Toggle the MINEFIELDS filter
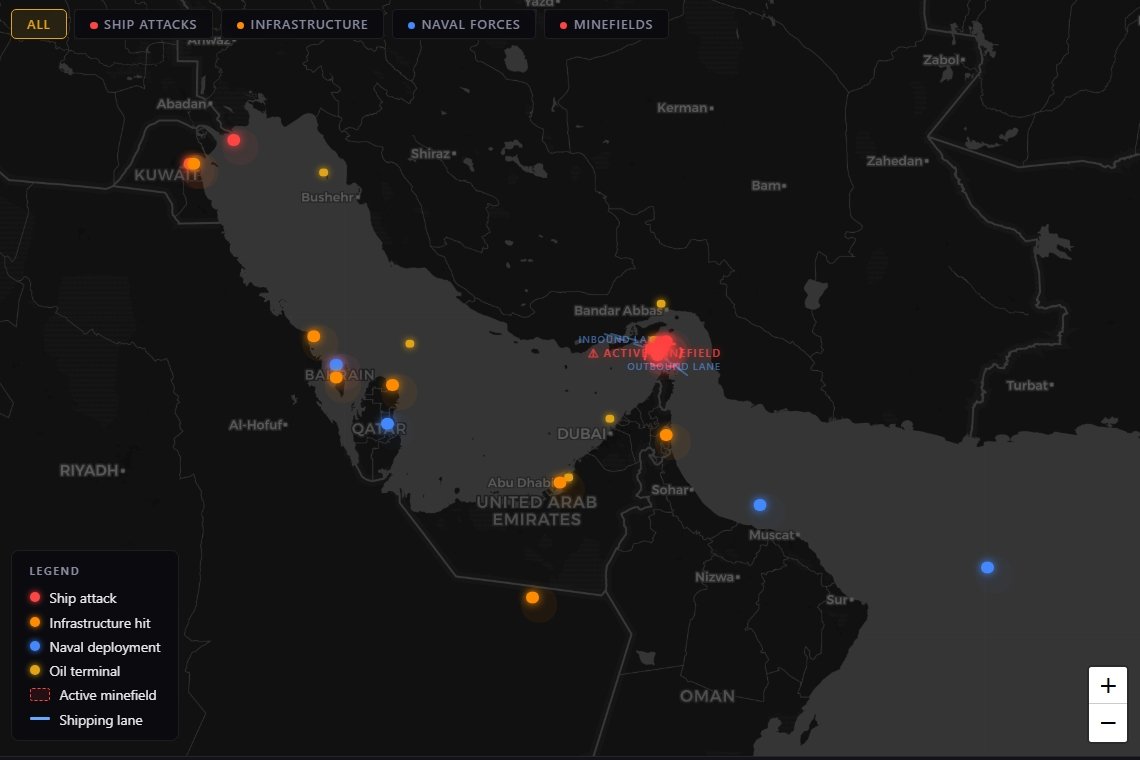The width and height of the screenshot is (1140, 760). point(606,23)
